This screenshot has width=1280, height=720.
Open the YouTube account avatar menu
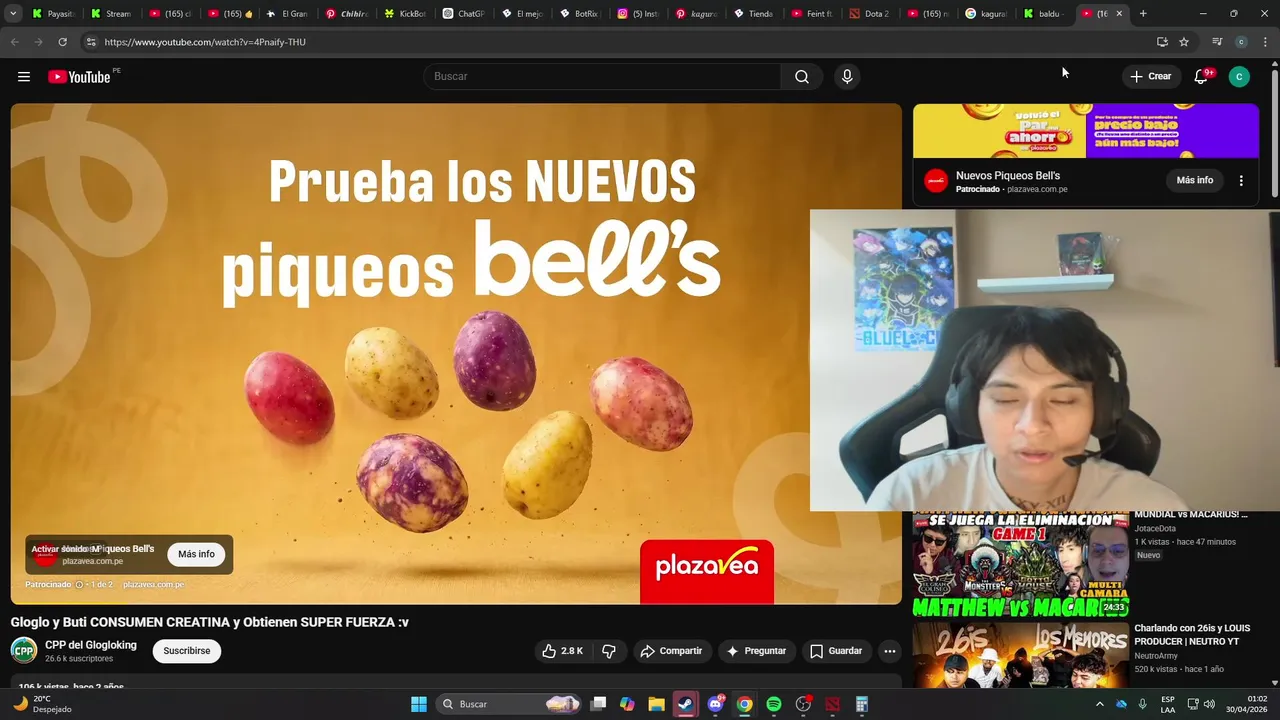[1239, 77]
